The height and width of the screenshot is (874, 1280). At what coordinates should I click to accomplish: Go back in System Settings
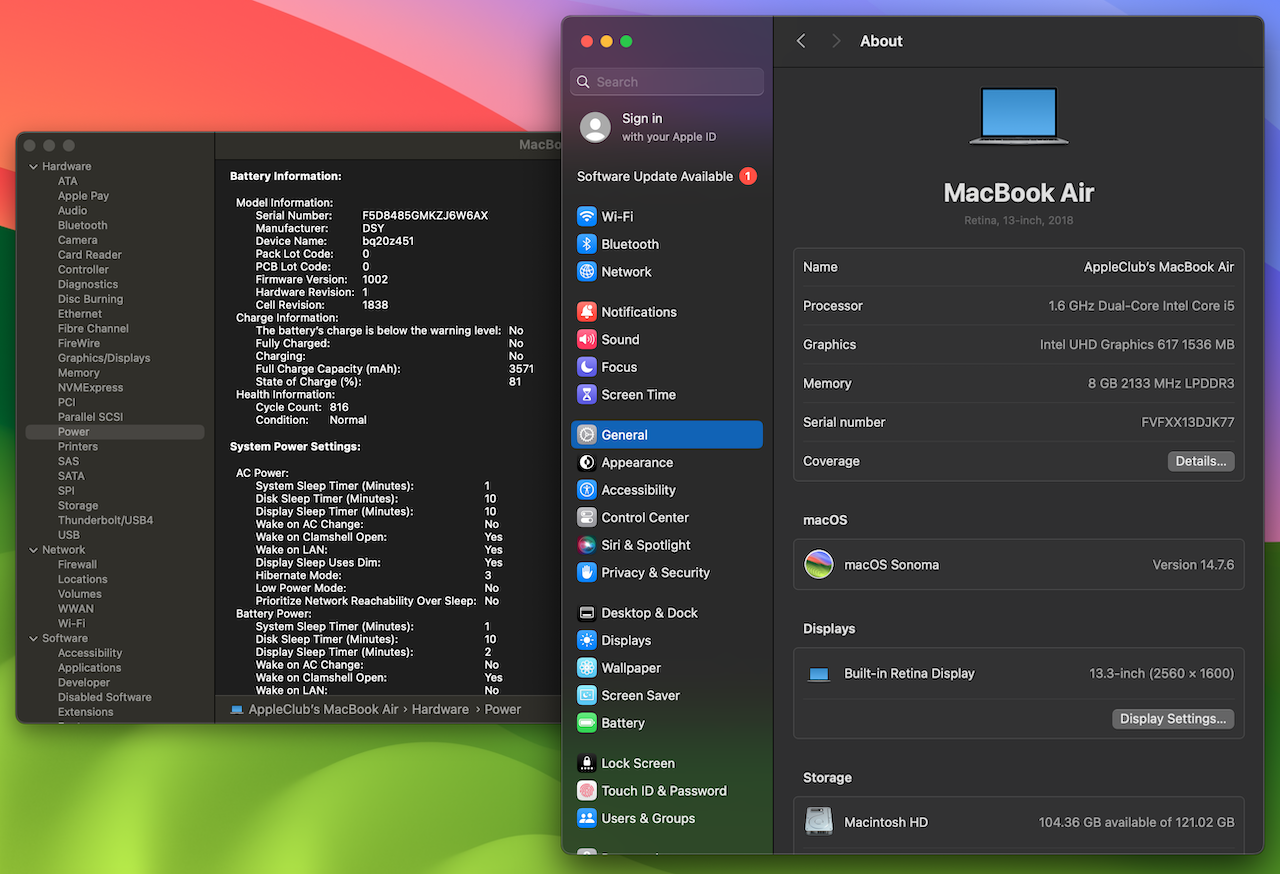pos(801,41)
